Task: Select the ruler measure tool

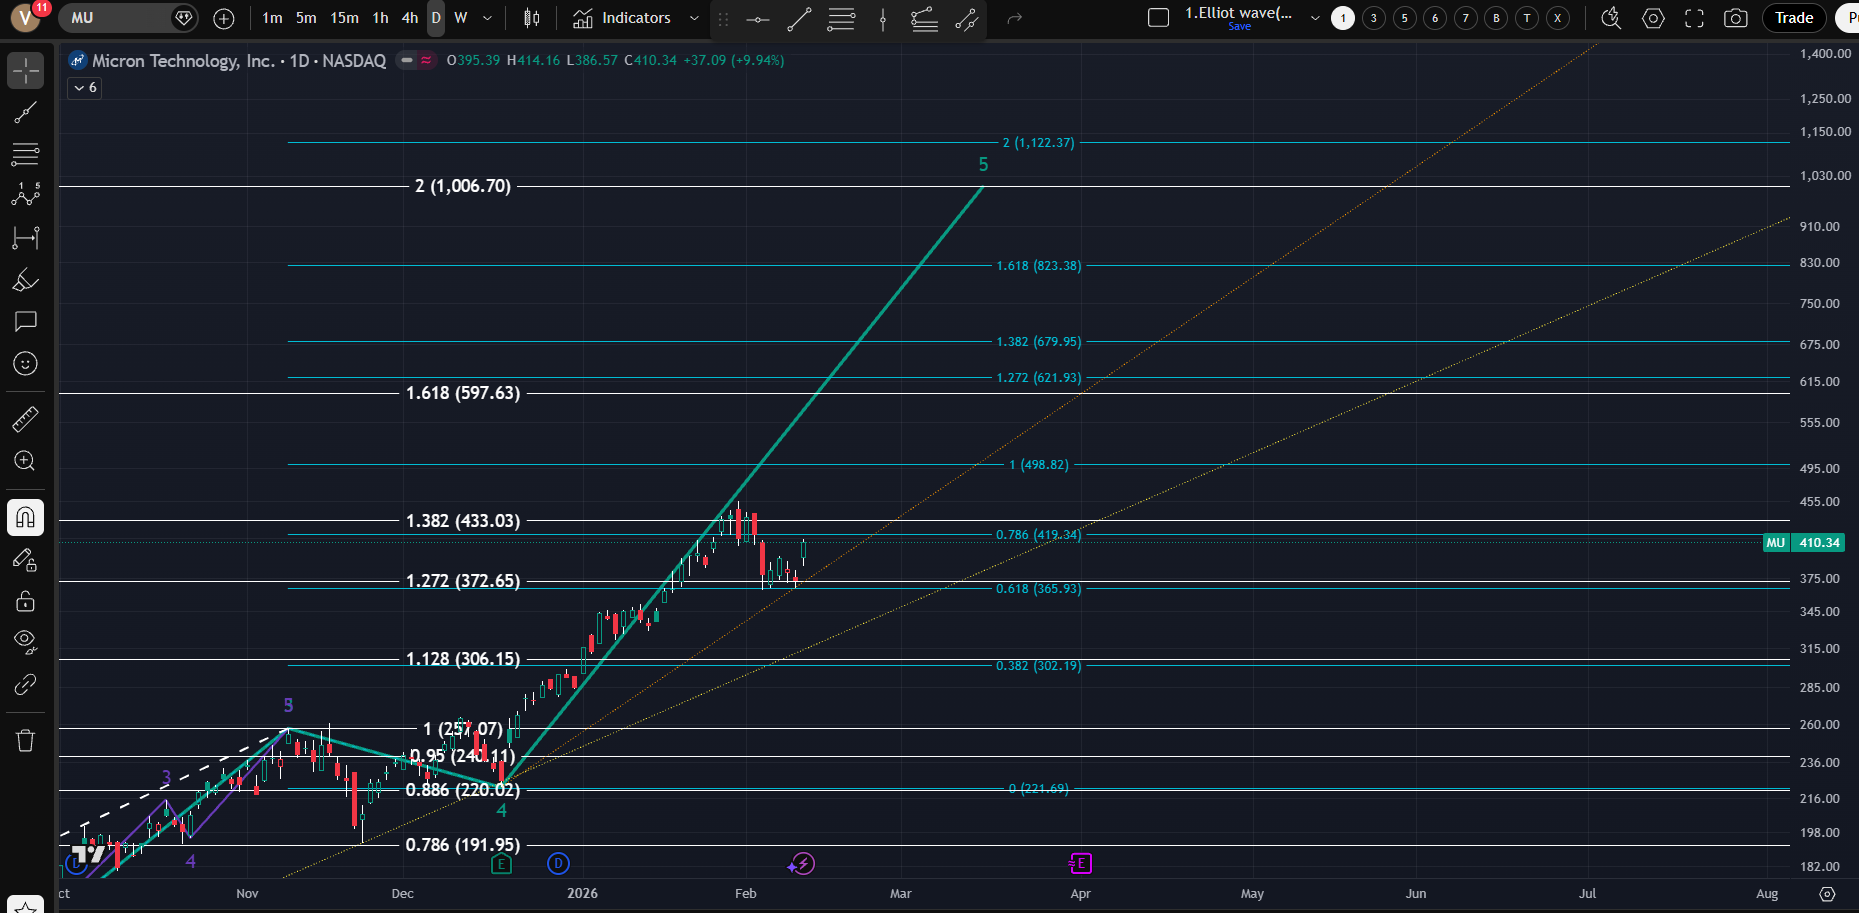Action: (25, 419)
